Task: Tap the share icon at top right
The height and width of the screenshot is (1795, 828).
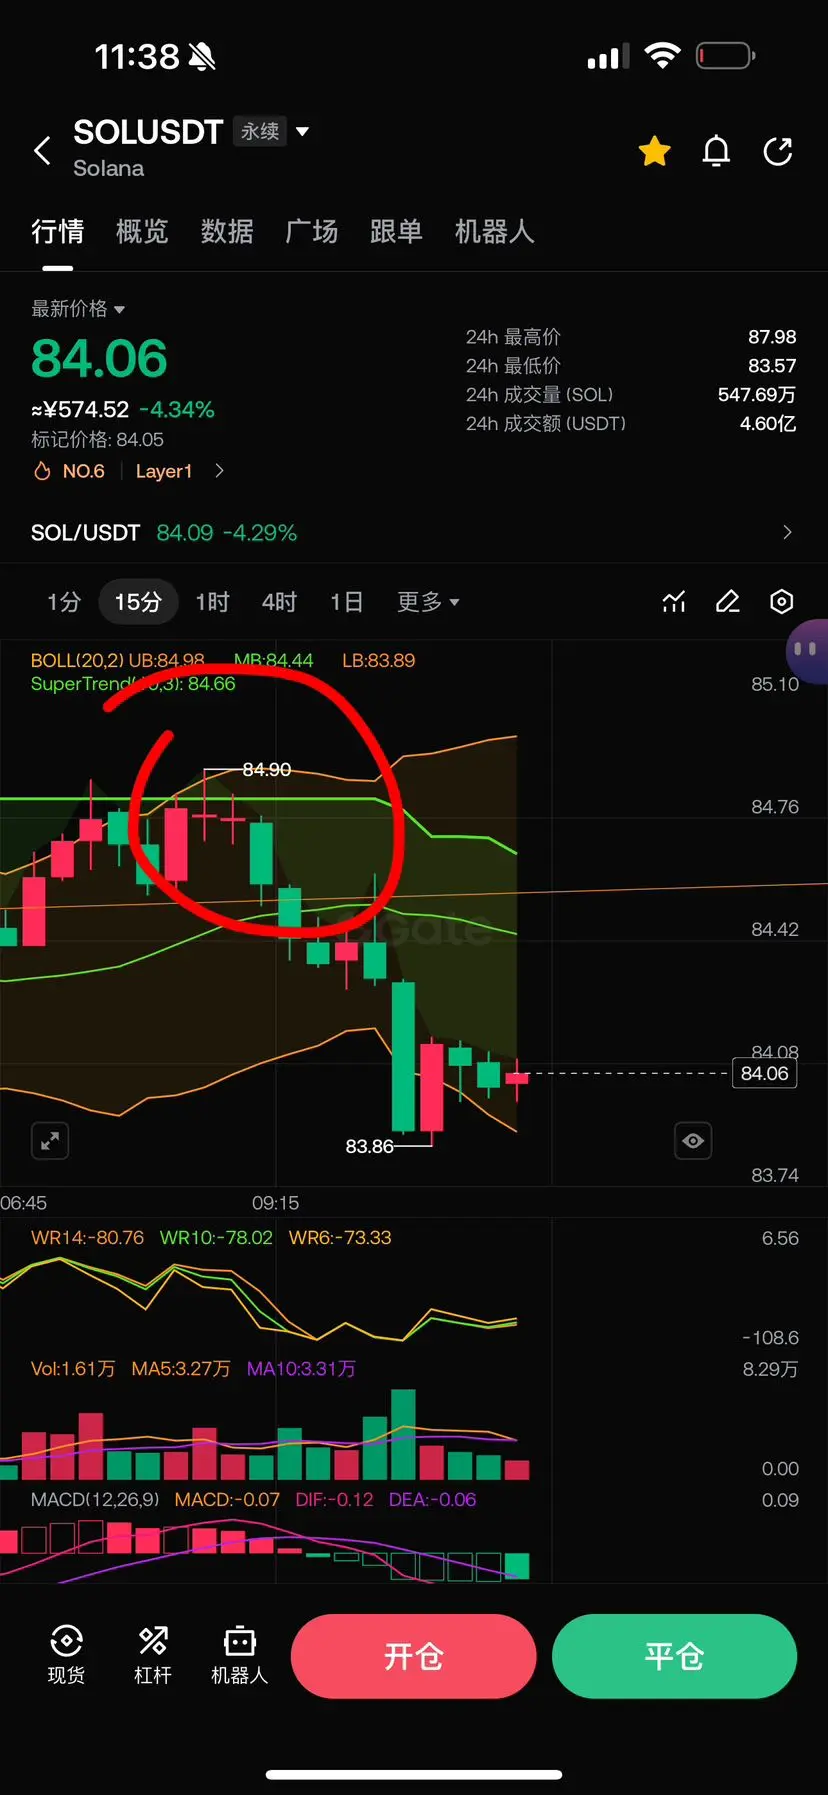Action: pos(778,151)
